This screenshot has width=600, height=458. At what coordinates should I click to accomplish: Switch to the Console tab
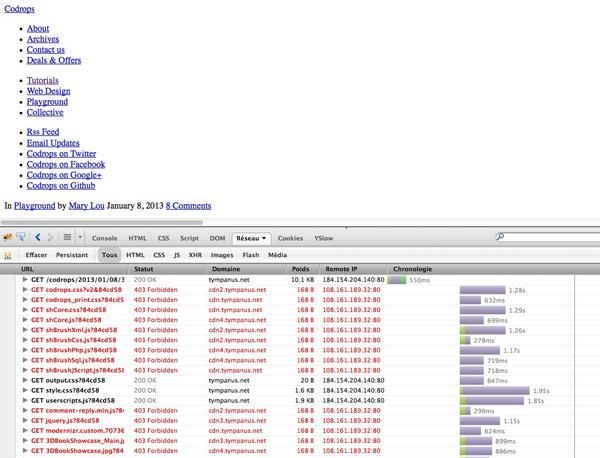(105, 239)
